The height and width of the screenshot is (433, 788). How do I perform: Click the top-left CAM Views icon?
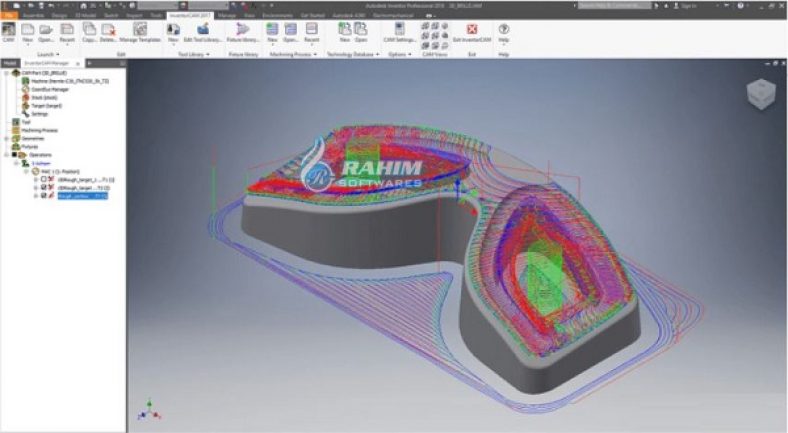click(425, 26)
